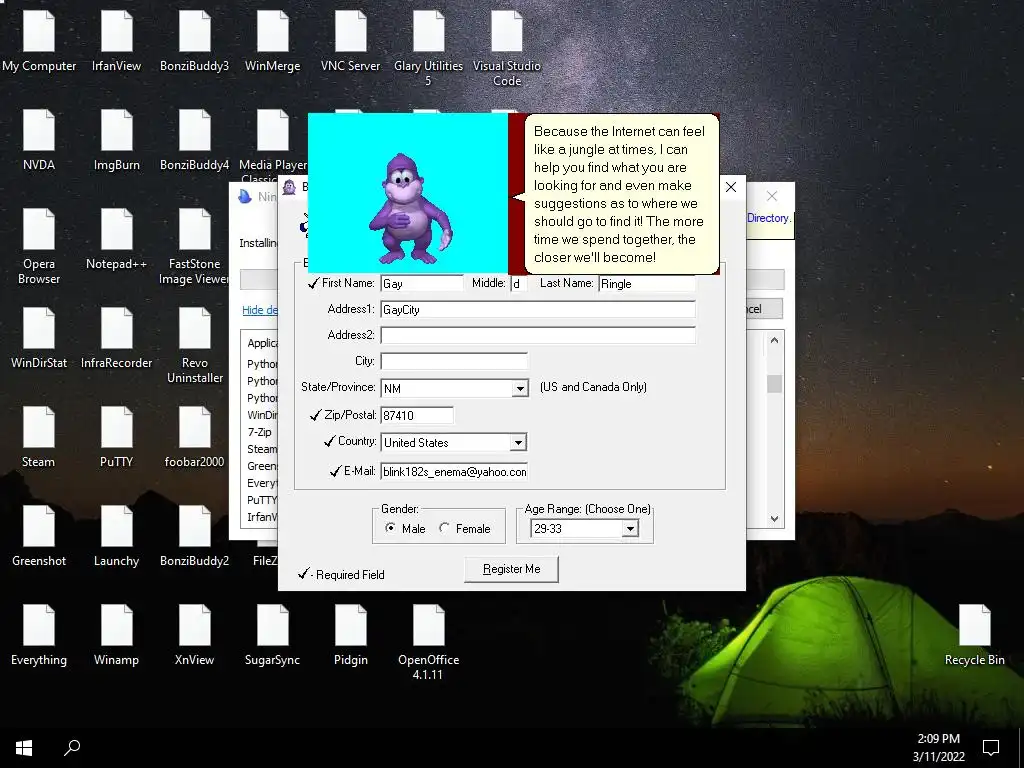This screenshot has width=1024, height=768.
Task: Open FastStone Image Viewer icon
Action: [195, 247]
